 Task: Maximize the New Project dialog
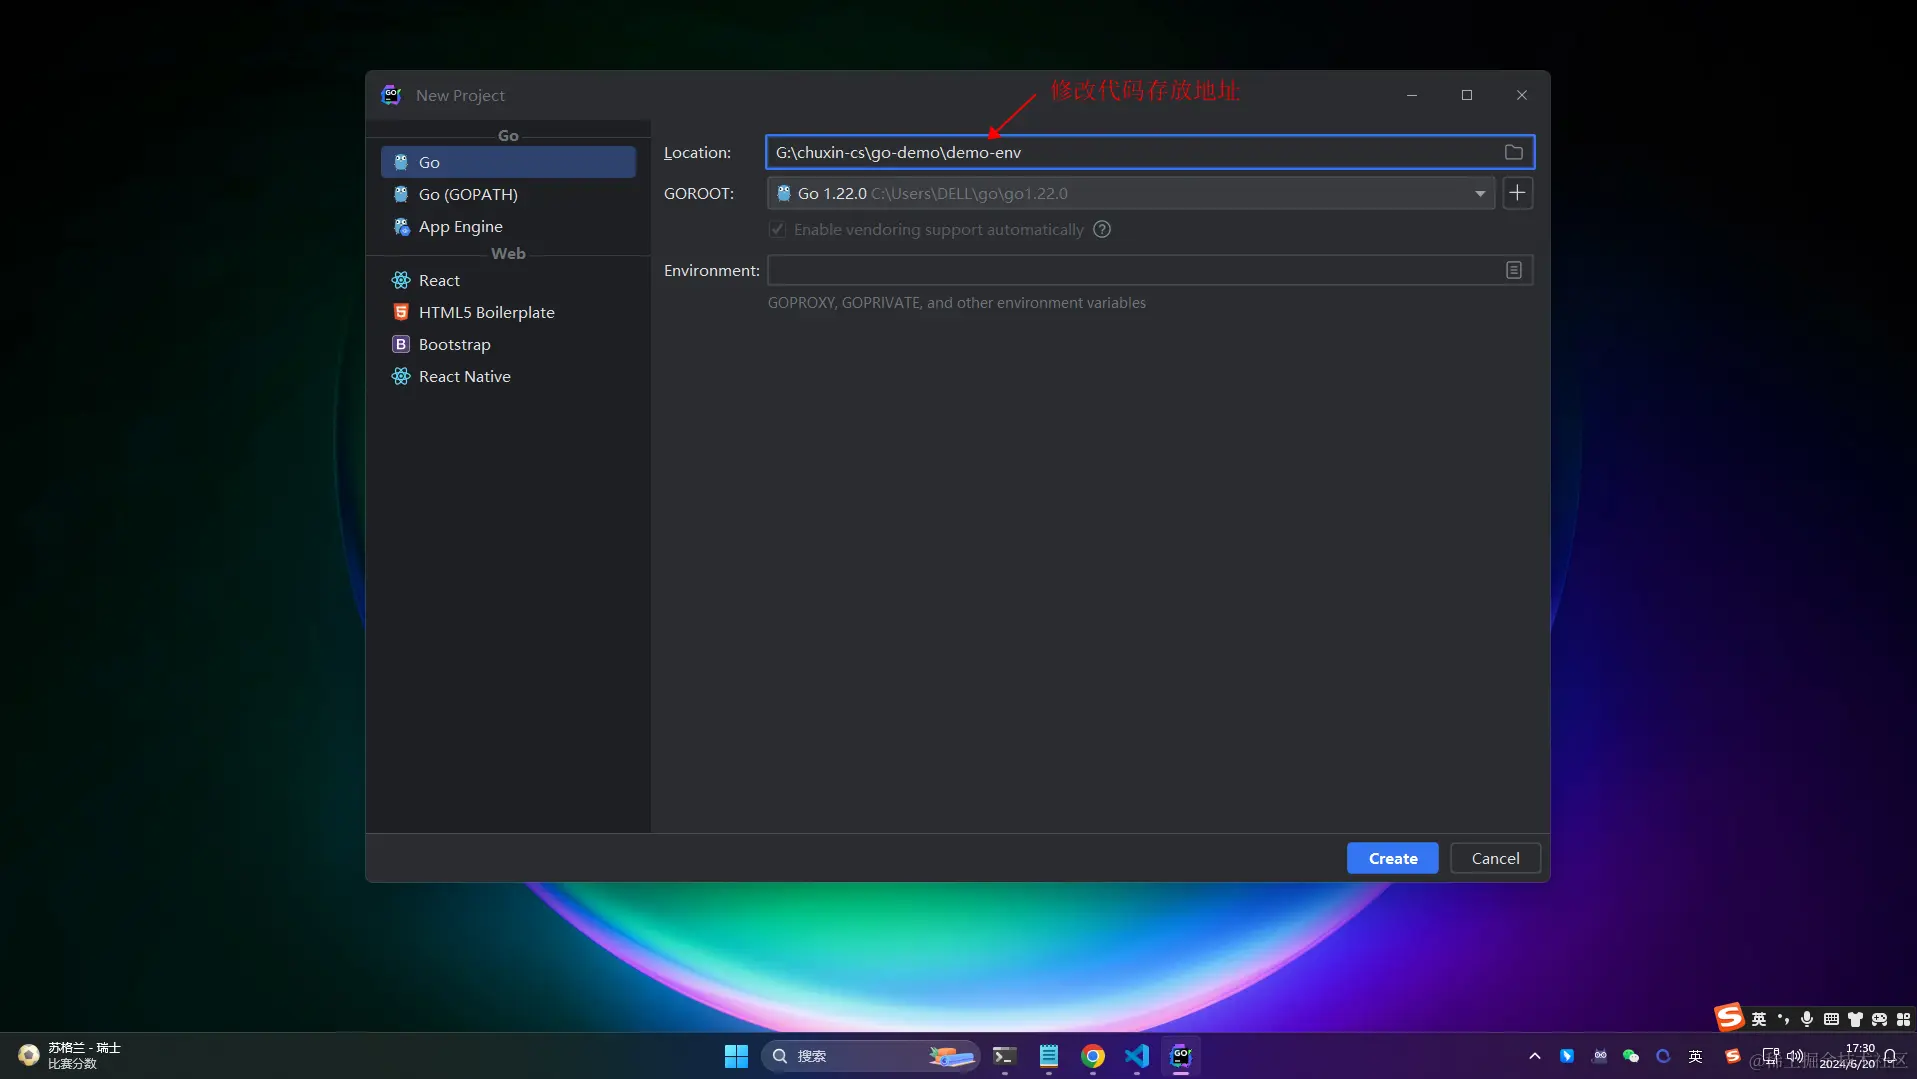click(x=1467, y=95)
